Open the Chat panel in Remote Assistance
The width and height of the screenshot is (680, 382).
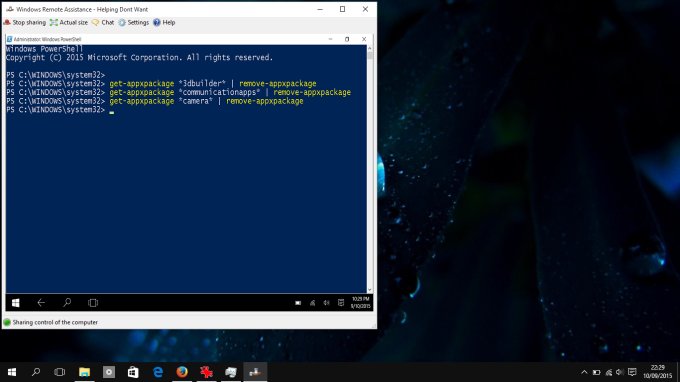103,23
